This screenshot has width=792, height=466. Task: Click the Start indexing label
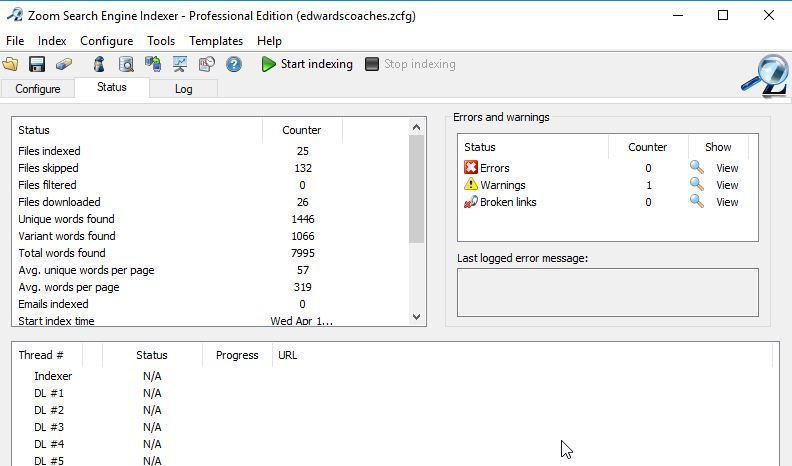pos(317,64)
